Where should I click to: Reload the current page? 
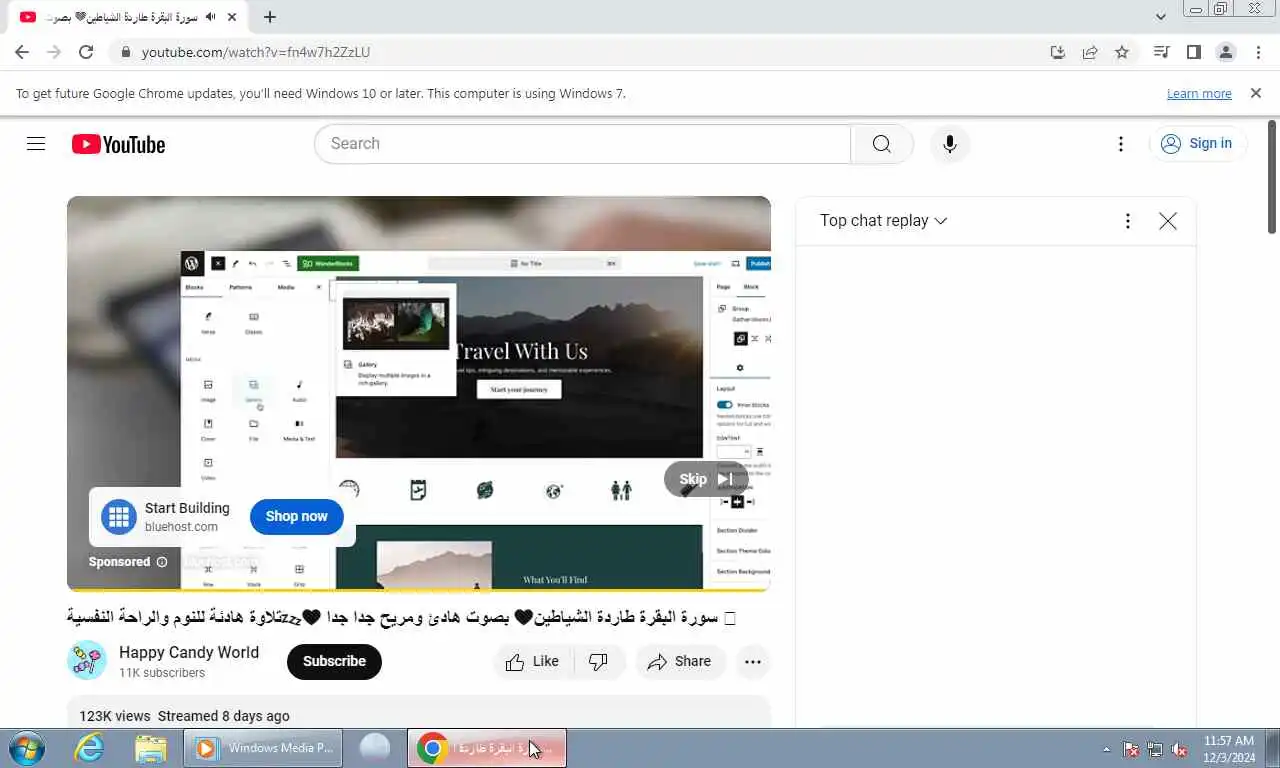point(86,52)
